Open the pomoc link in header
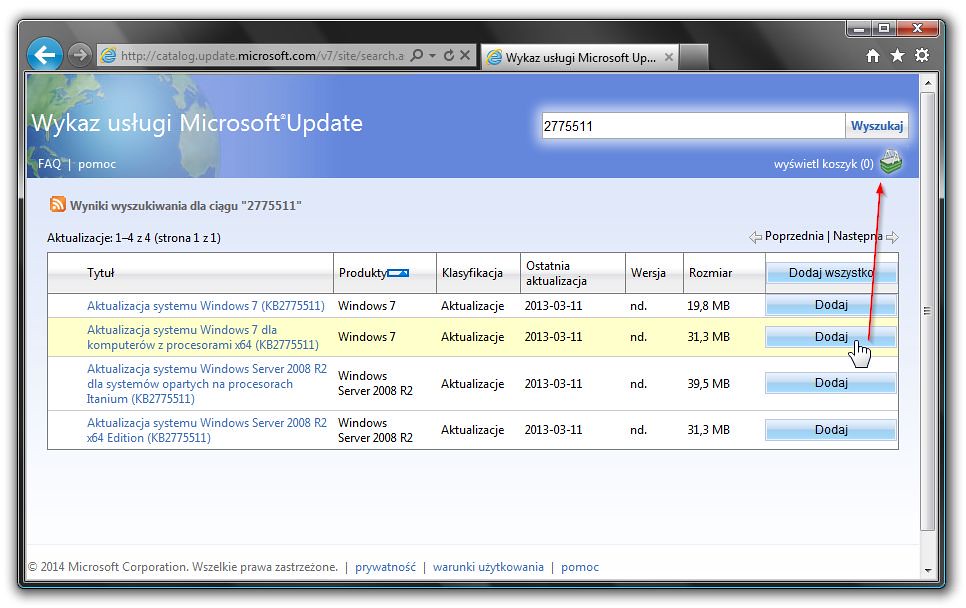The image size is (966, 608). (97, 164)
